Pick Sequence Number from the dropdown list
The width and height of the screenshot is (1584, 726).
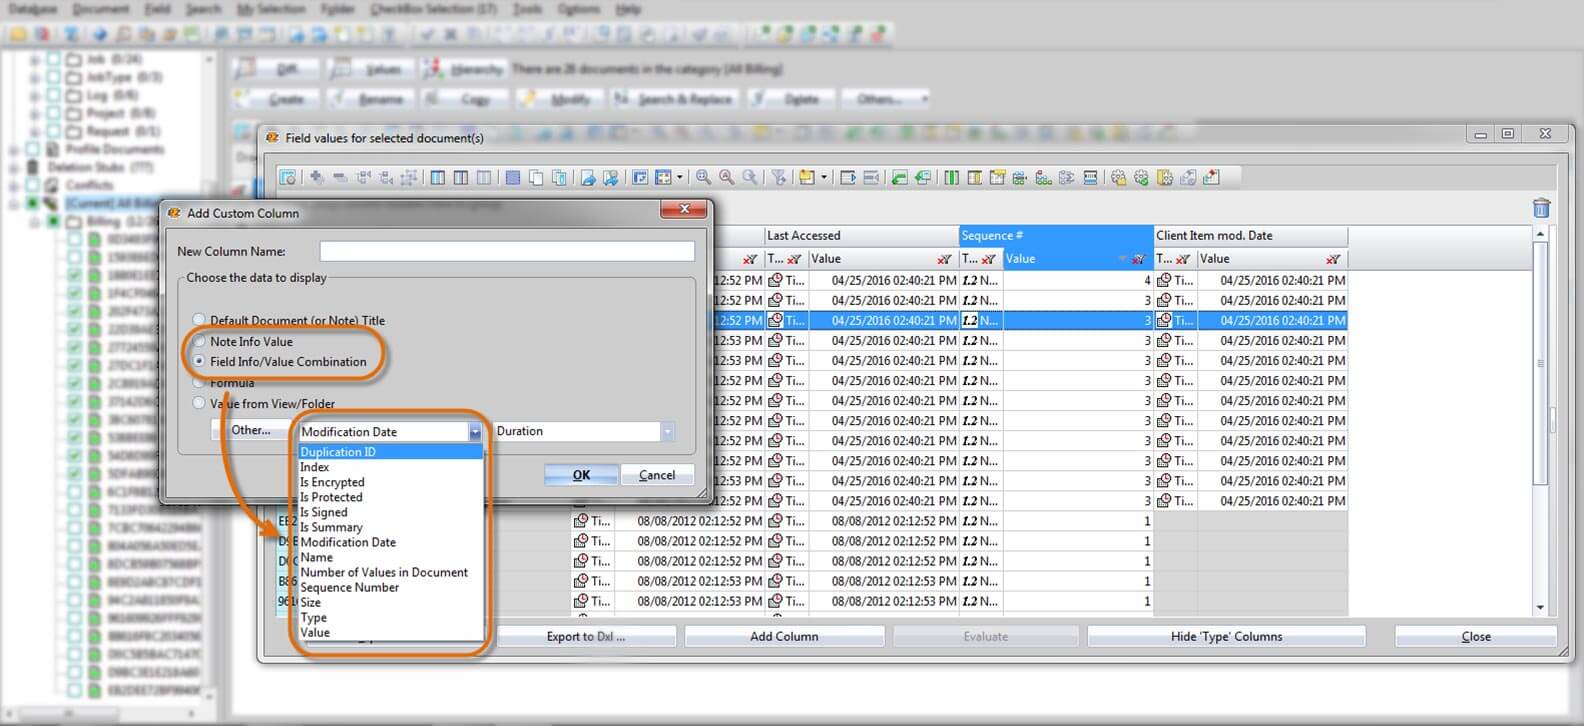[x=350, y=587]
